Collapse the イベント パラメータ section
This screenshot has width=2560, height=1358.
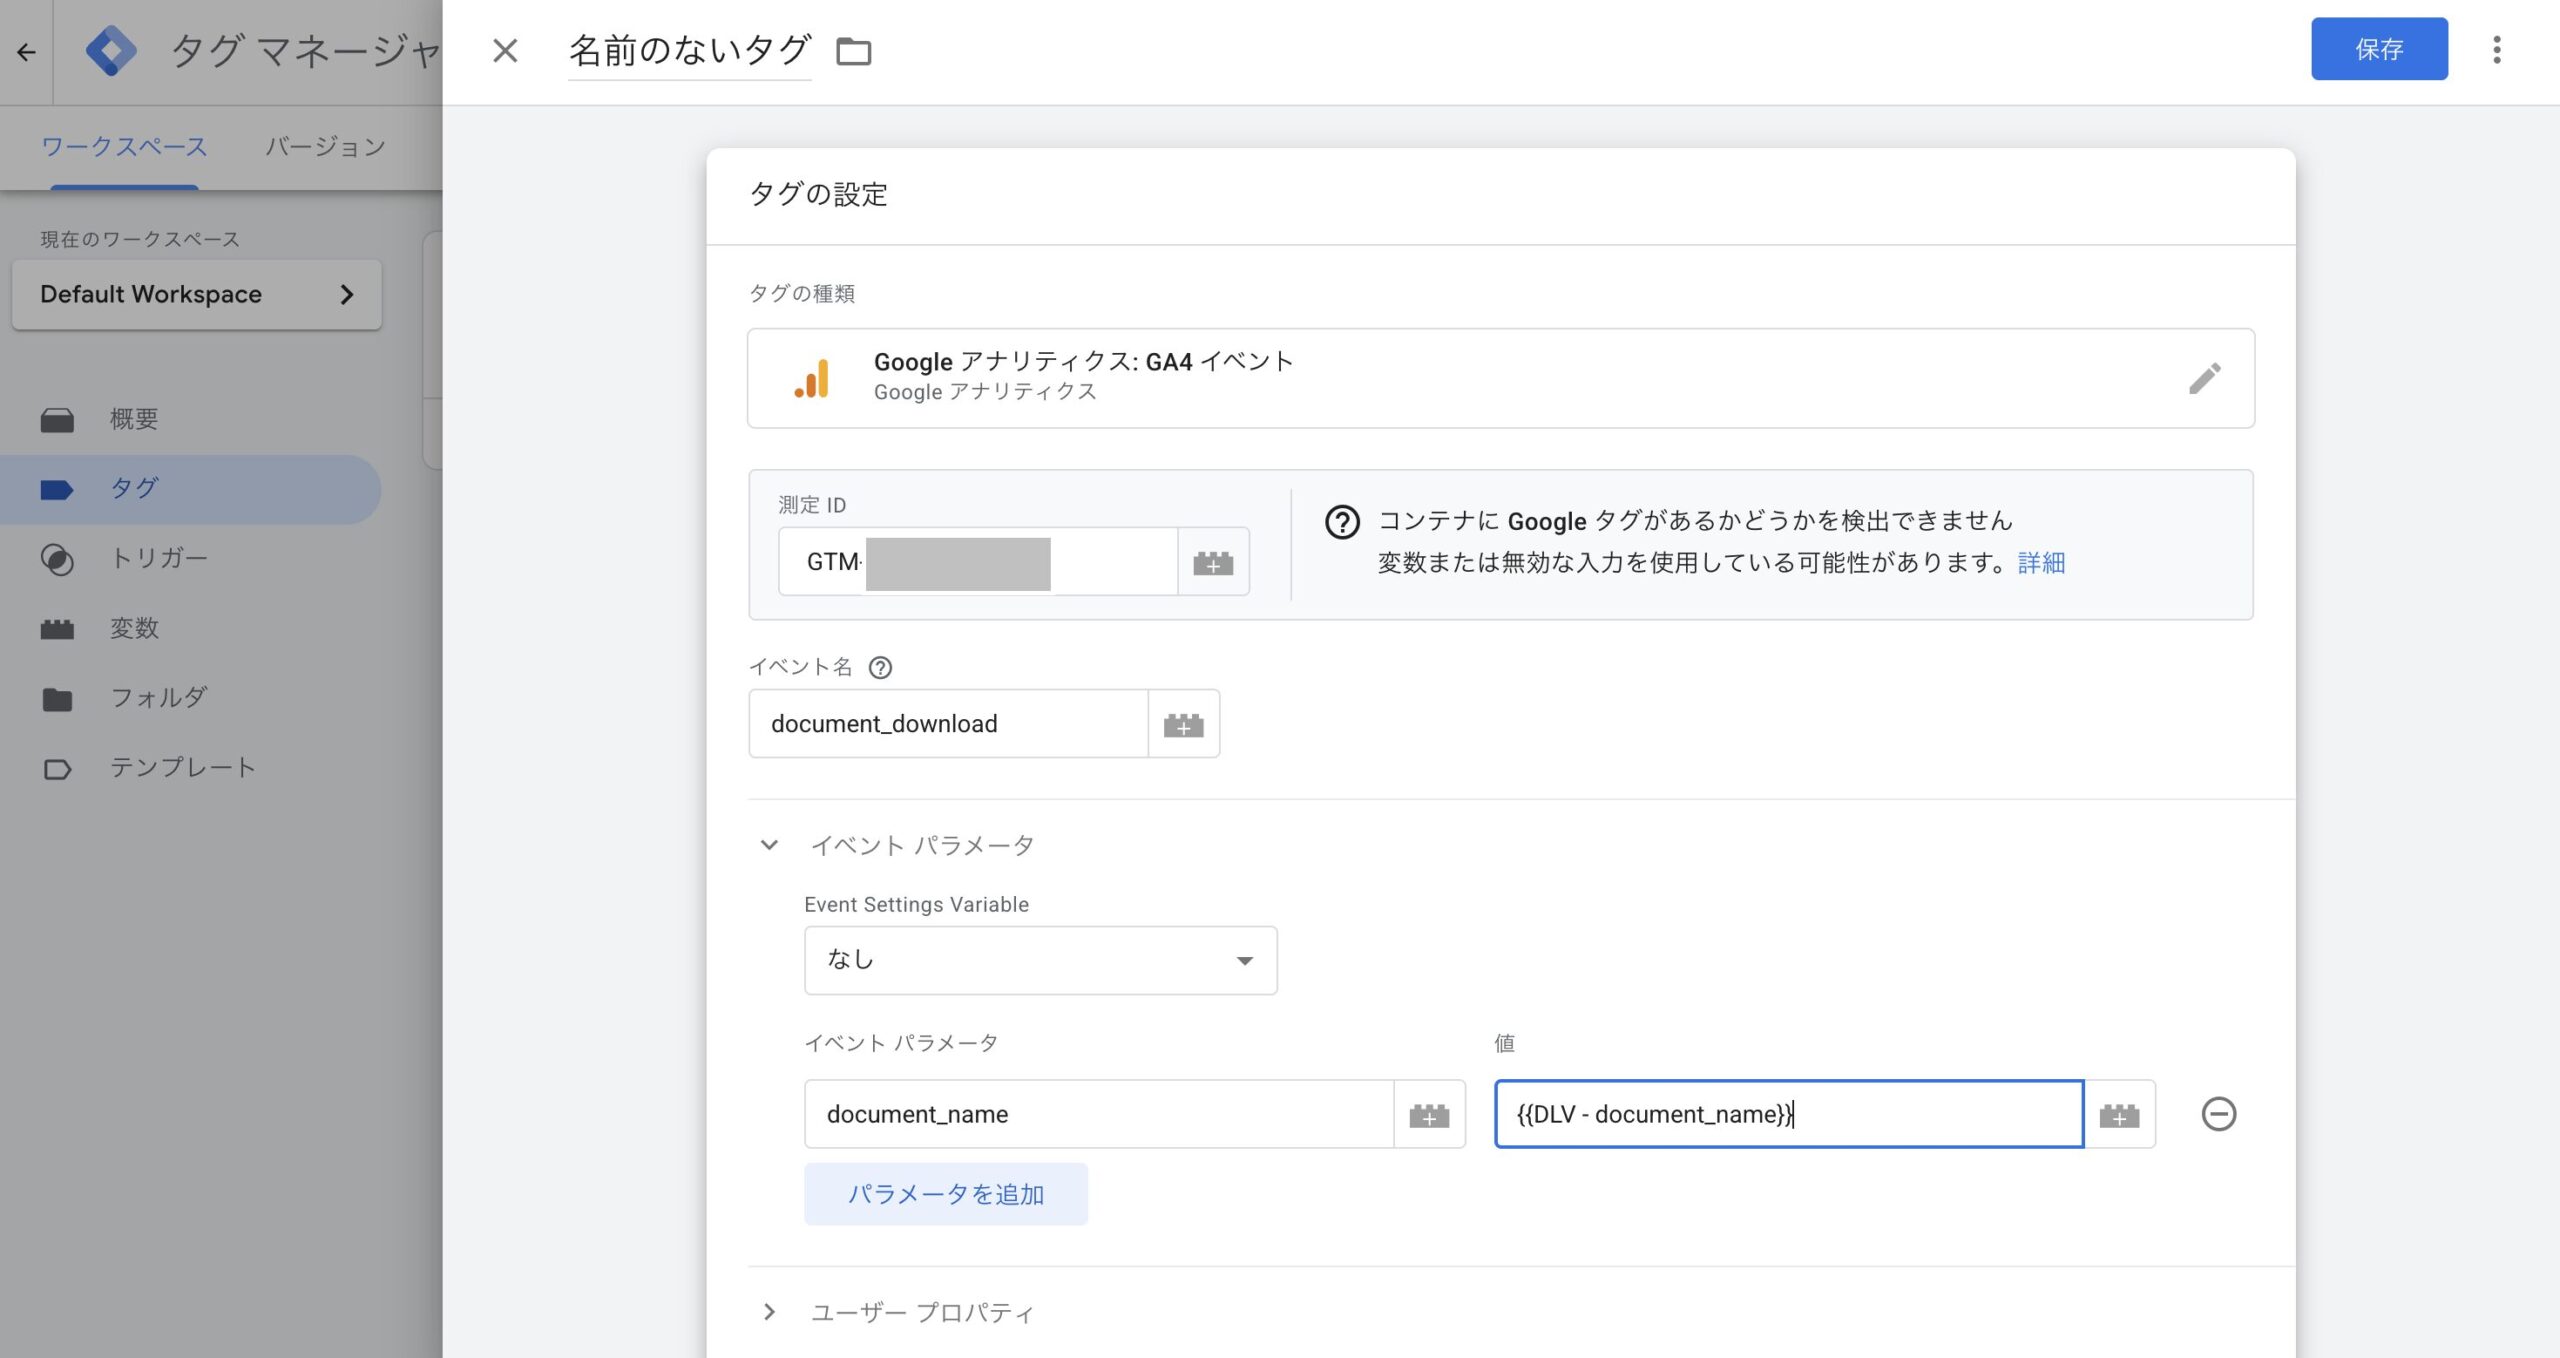pos(769,845)
